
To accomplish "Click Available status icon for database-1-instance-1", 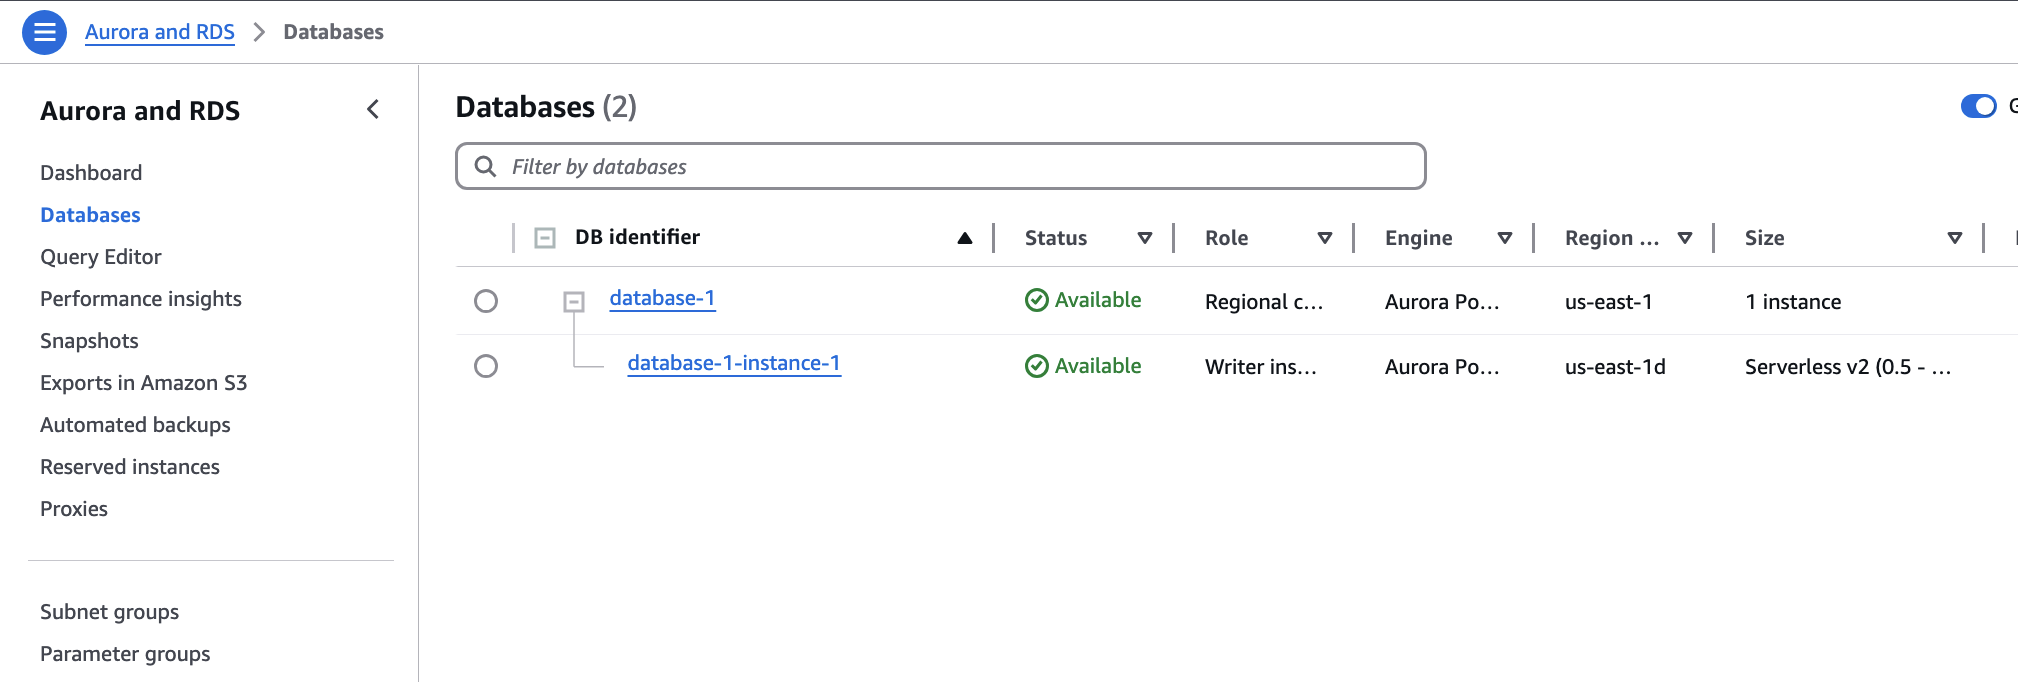I will coord(1037,366).
